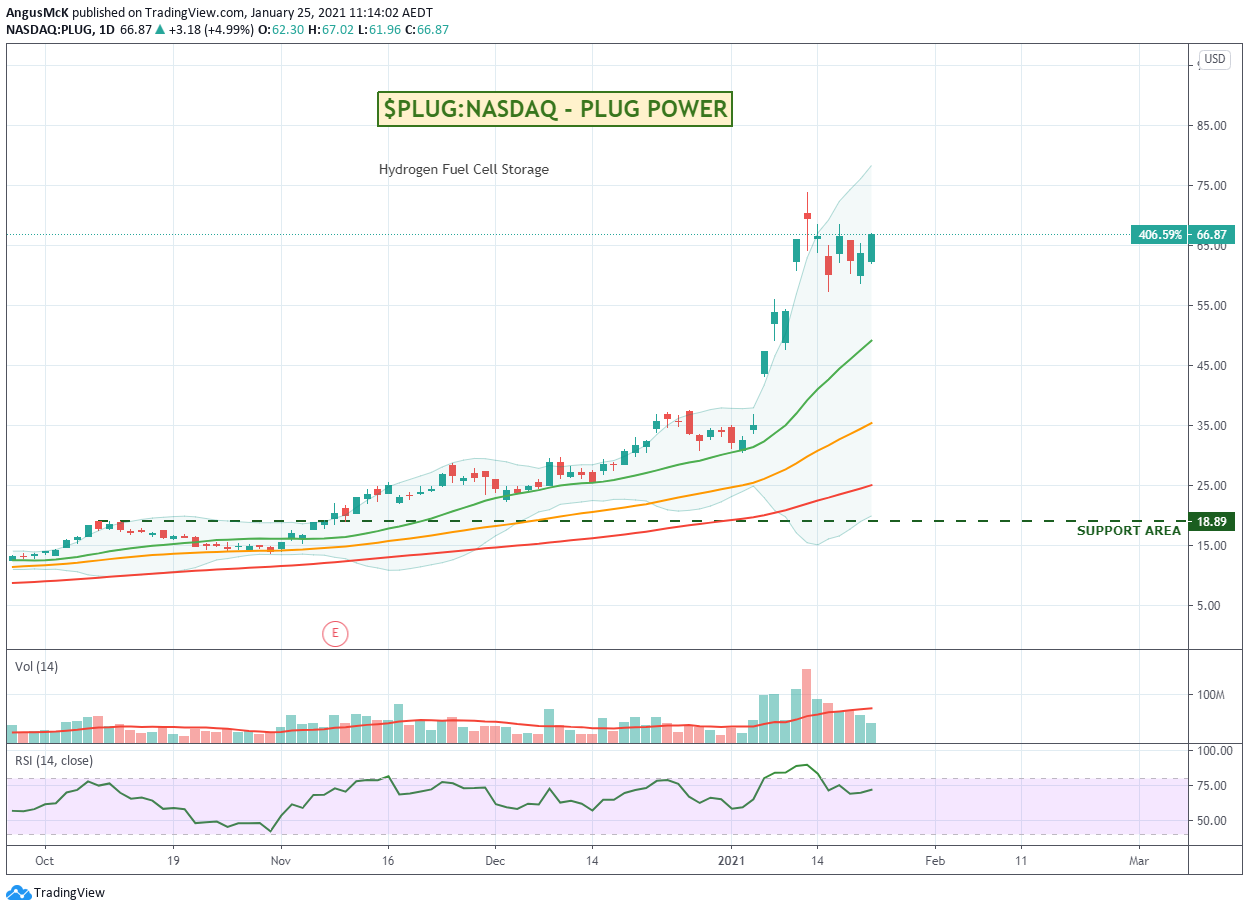
Task: Click the RSI (14, close) indicator label
Action: pyautogui.click(x=53, y=761)
